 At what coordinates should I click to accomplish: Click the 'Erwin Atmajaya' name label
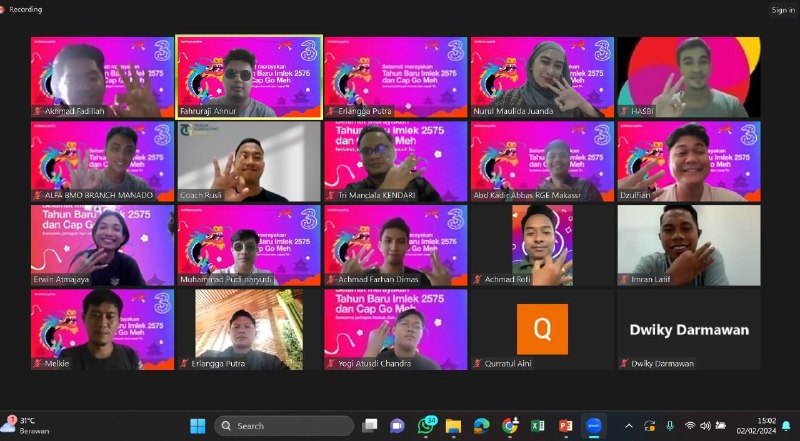pyautogui.click(x=60, y=280)
